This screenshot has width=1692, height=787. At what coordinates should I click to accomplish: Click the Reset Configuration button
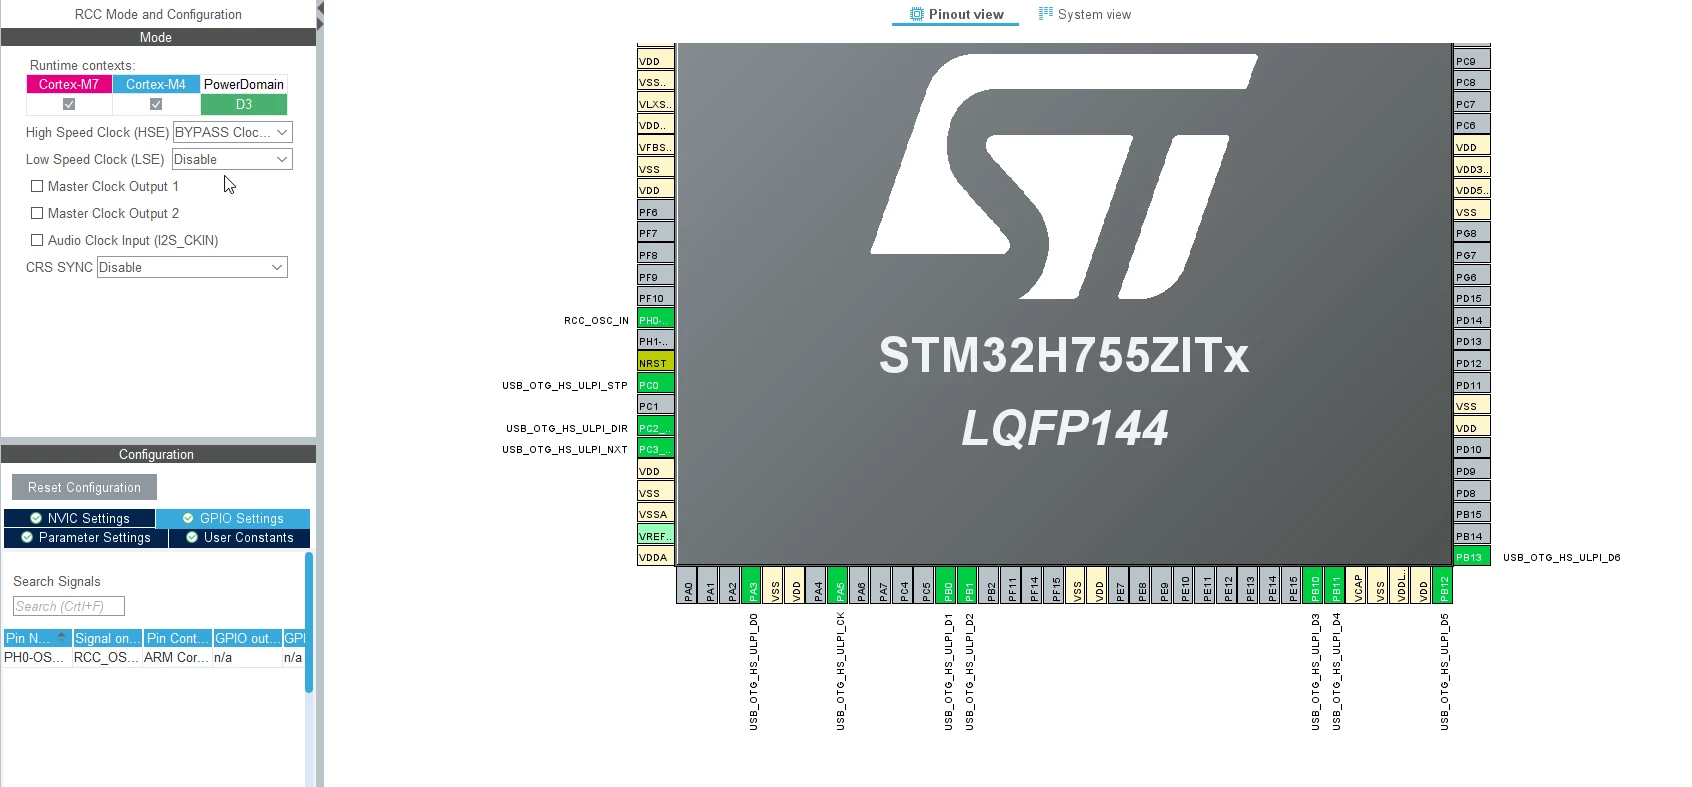pyautogui.click(x=84, y=487)
